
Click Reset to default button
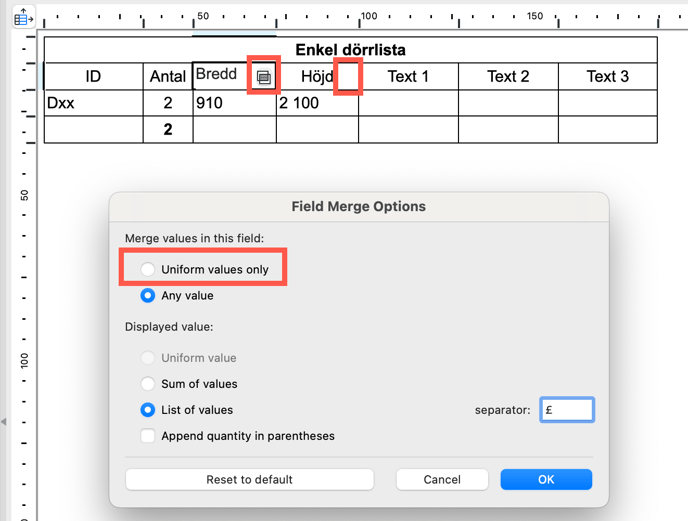249,479
